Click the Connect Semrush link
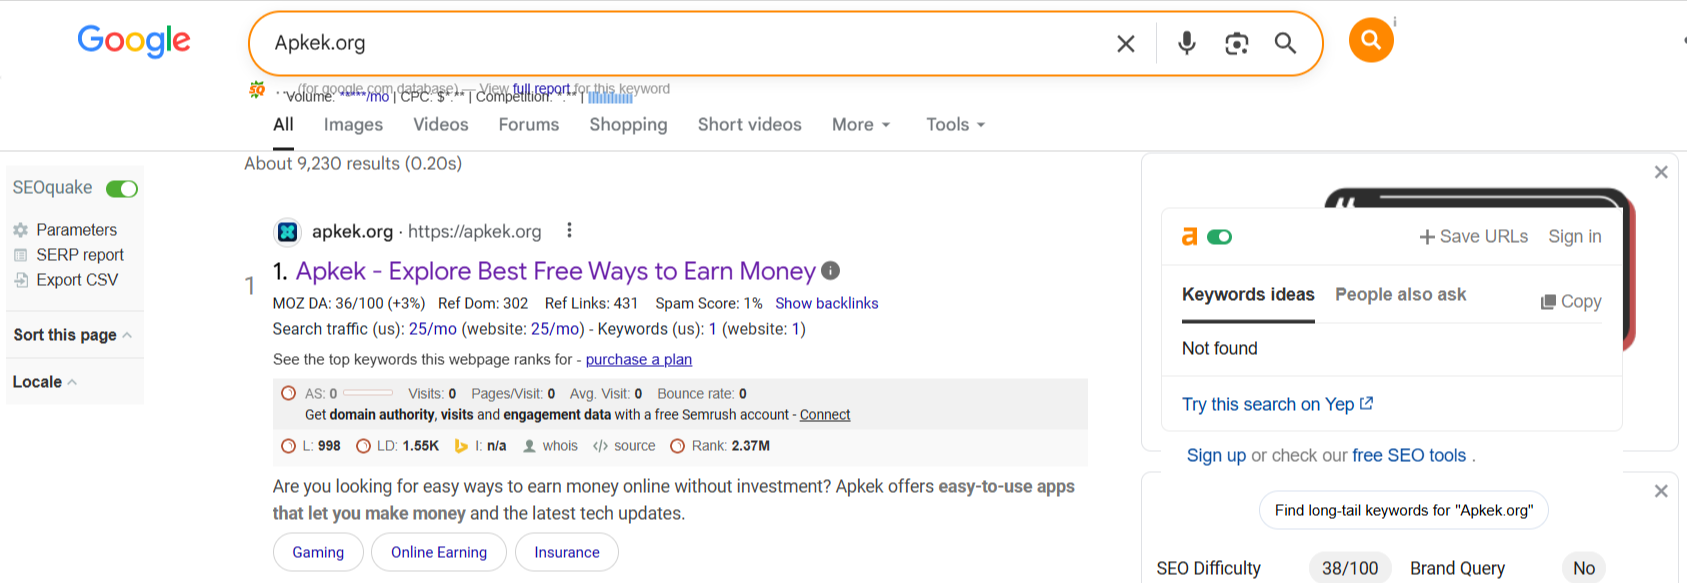The width and height of the screenshot is (1687, 583). click(825, 414)
